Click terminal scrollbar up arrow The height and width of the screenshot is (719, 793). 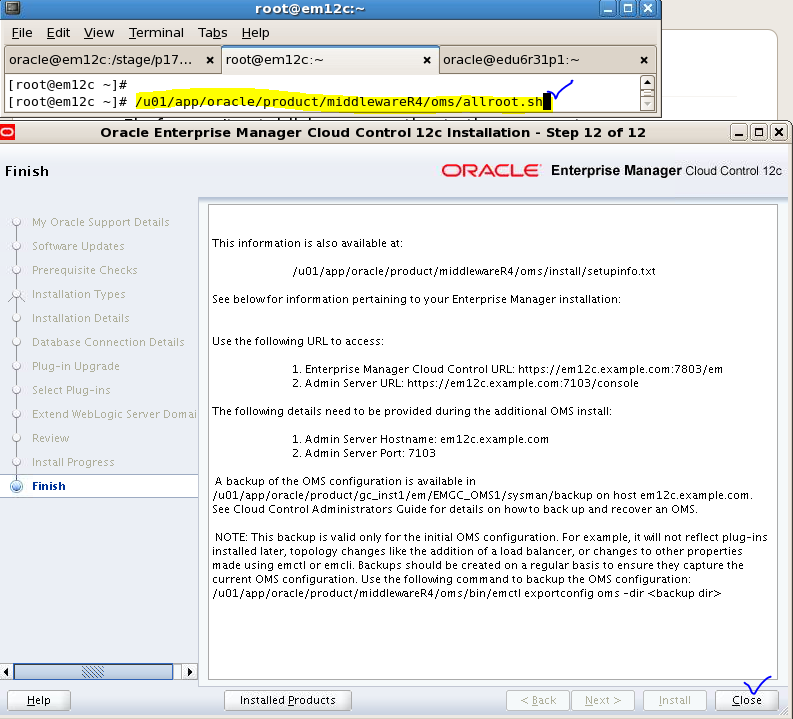tap(647, 82)
